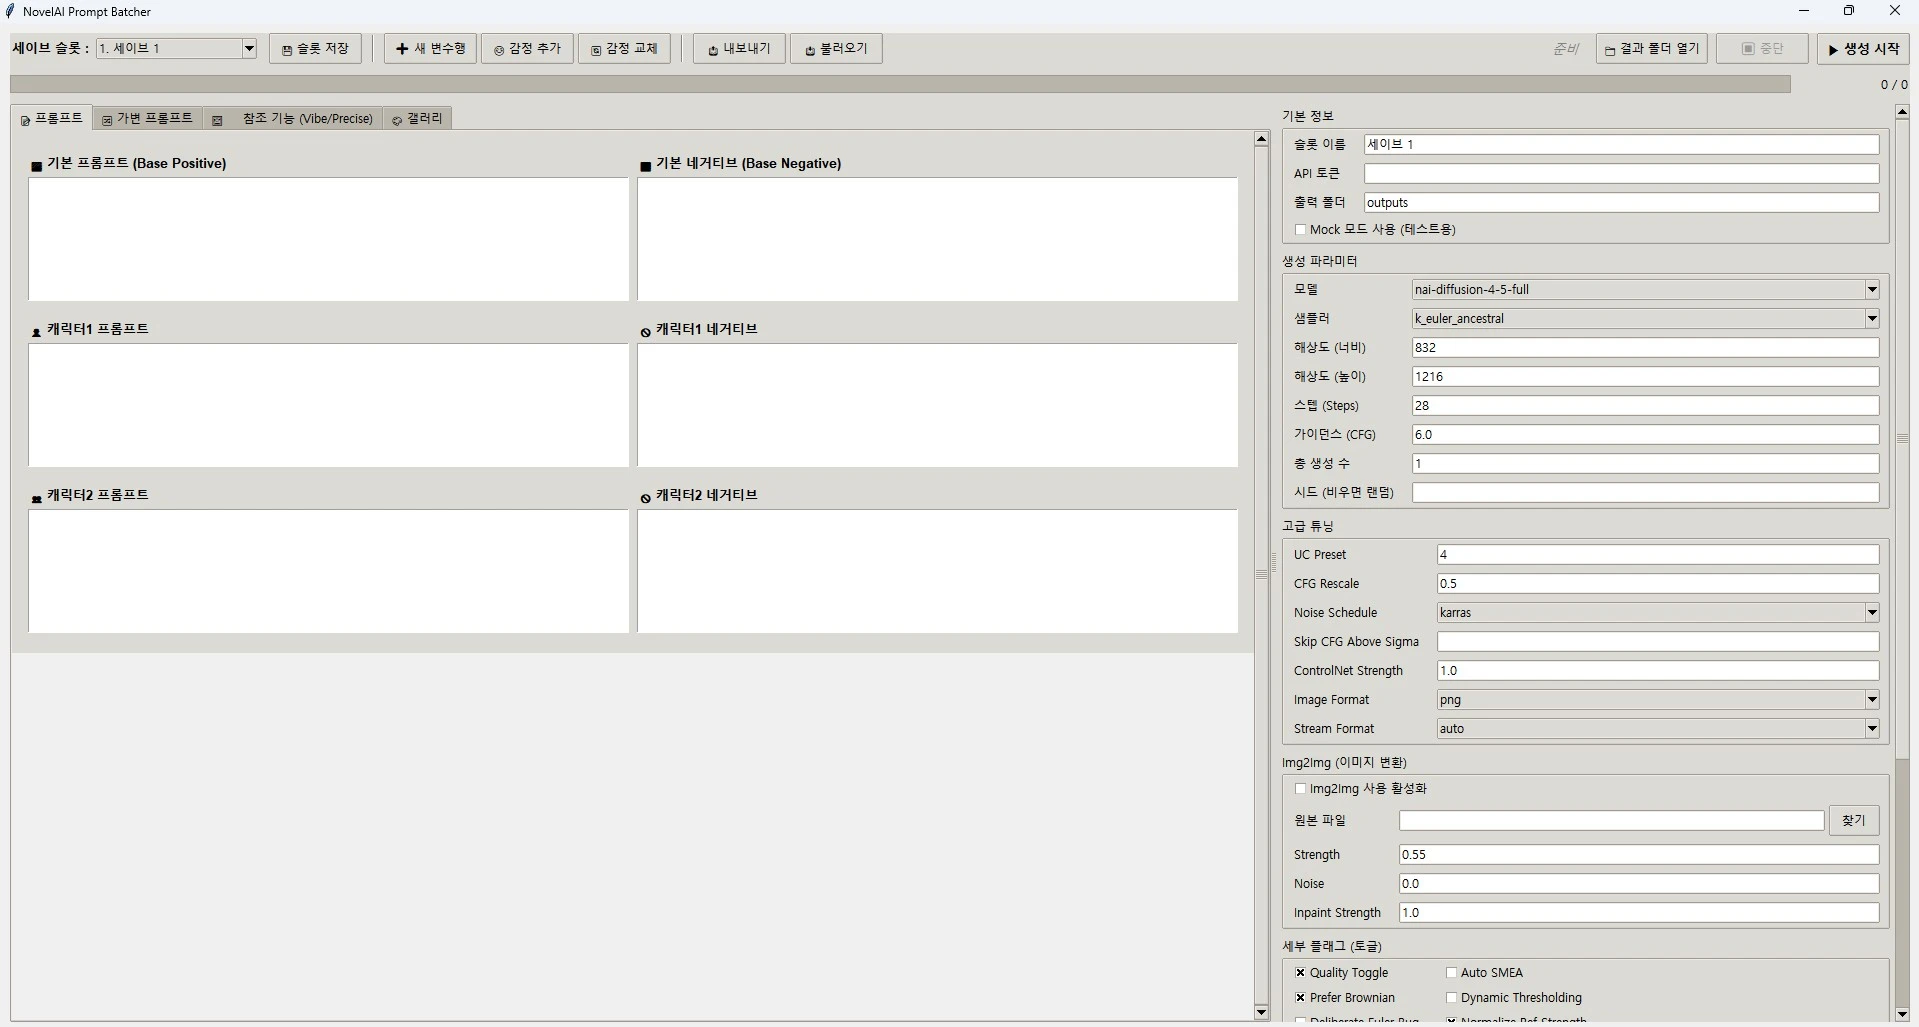Screen dimensions: 1919x1027
Task: Expand the 샘플러 sampler dropdown
Action: click(1871, 318)
